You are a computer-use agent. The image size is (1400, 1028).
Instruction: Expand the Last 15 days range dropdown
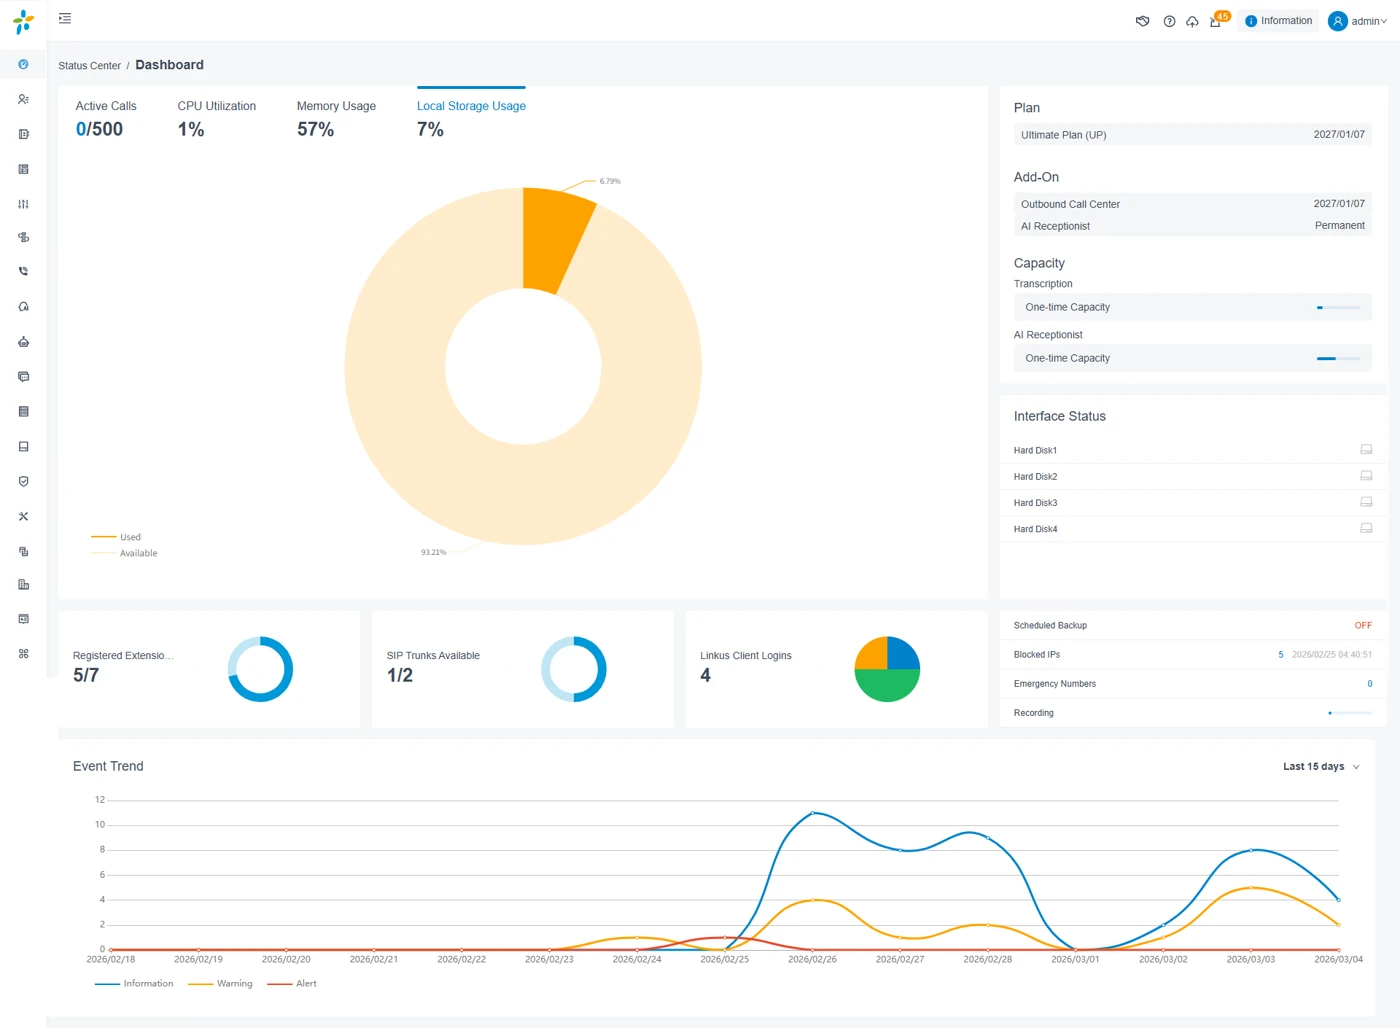click(1321, 767)
